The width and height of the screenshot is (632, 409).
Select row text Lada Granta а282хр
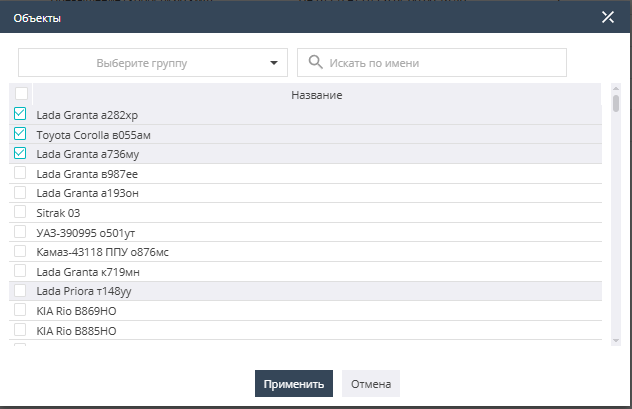point(87,115)
